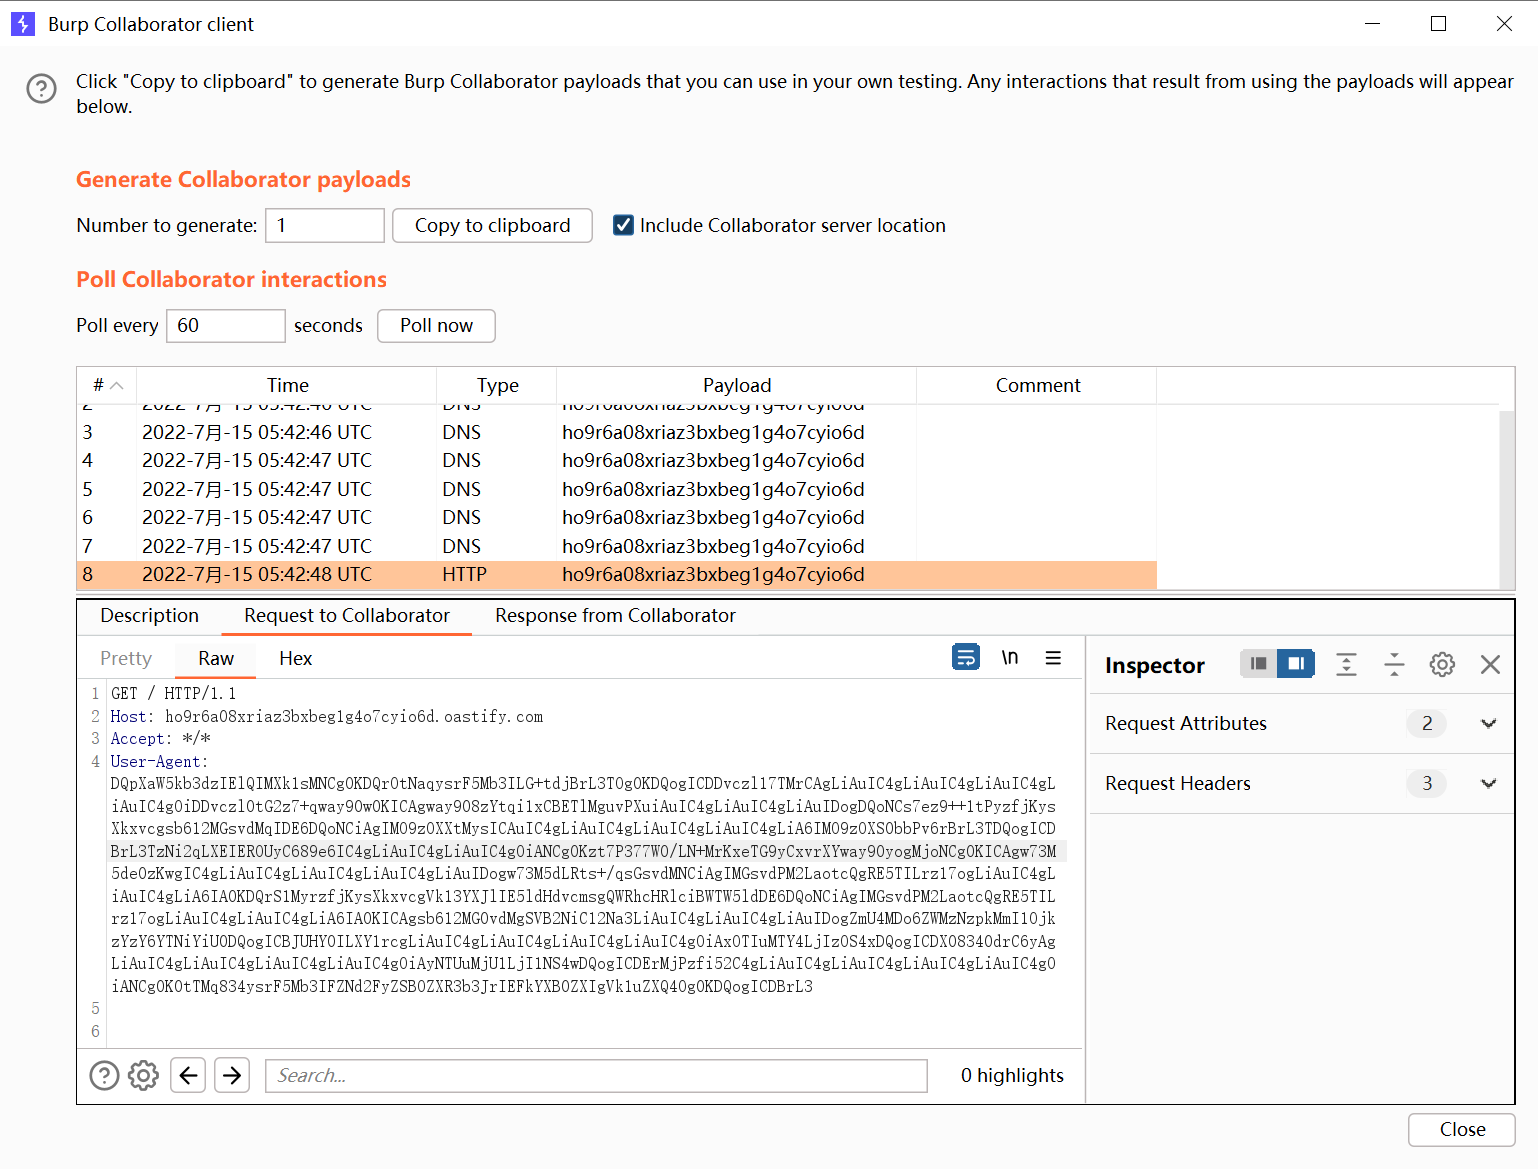Click Request Attributes count badge 2

(1427, 723)
